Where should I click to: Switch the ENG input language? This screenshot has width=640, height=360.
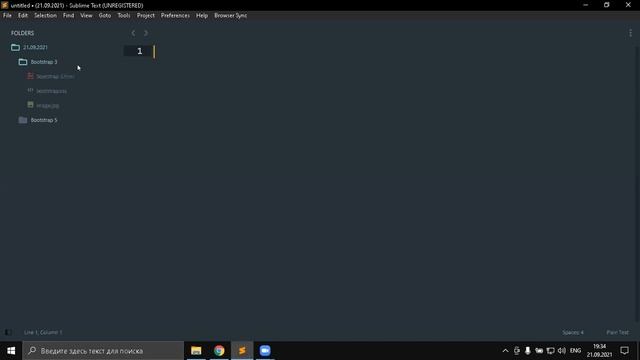pyautogui.click(x=576, y=351)
